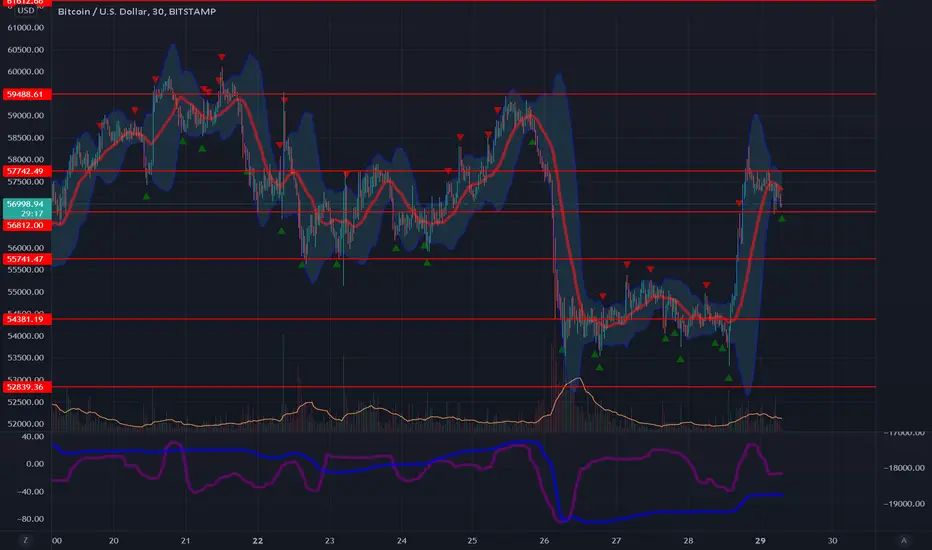Open the USD currency selector
Viewport: 932px width, 550px height.
point(26,11)
